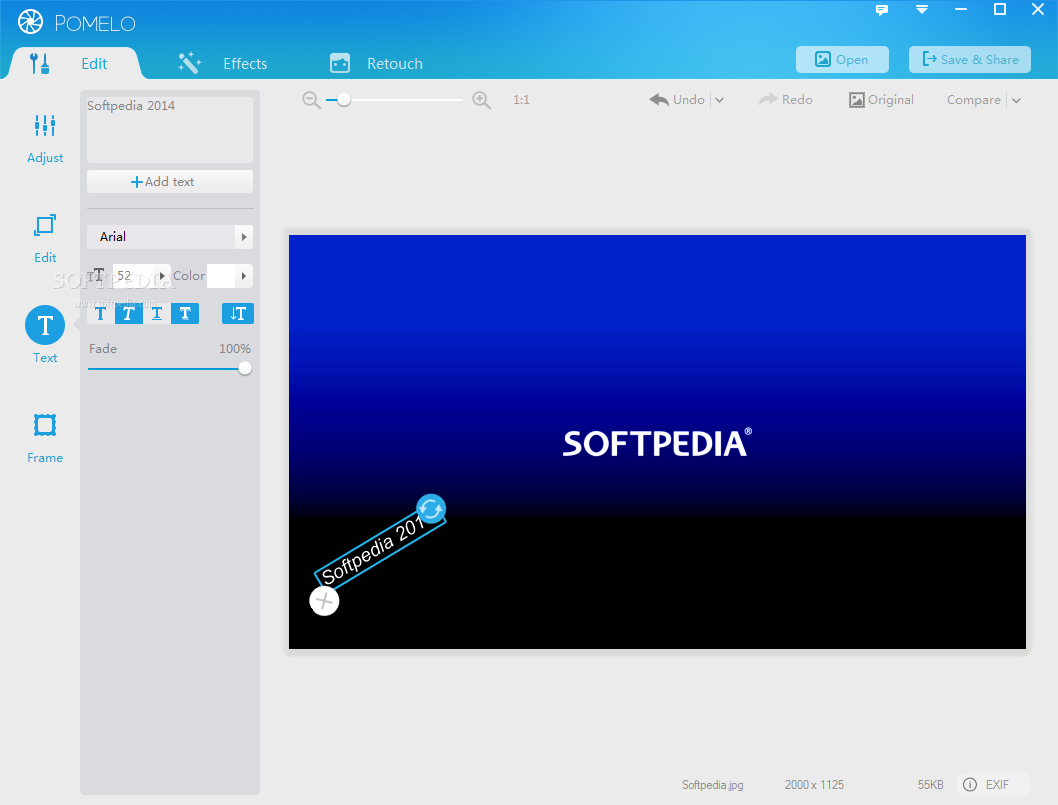Screen dimensions: 1058x805
Task: Click Save & Share button
Action: click(x=970, y=59)
